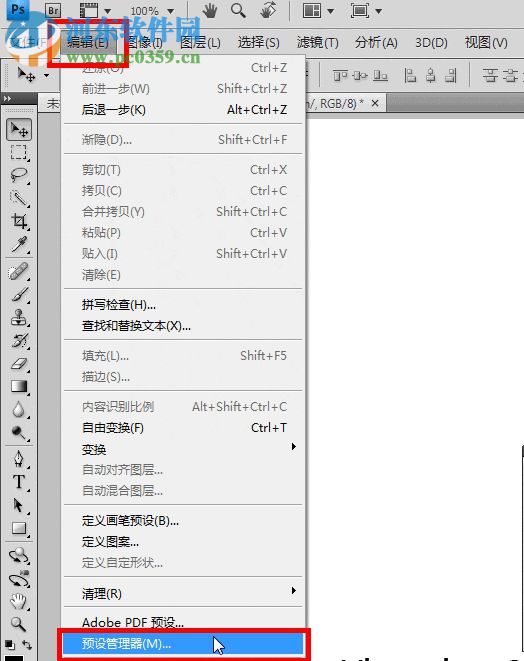Image resolution: width=524 pixels, height=661 pixels.
Task: Open the Move tool preset picker arrow
Action: click(47, 76)
